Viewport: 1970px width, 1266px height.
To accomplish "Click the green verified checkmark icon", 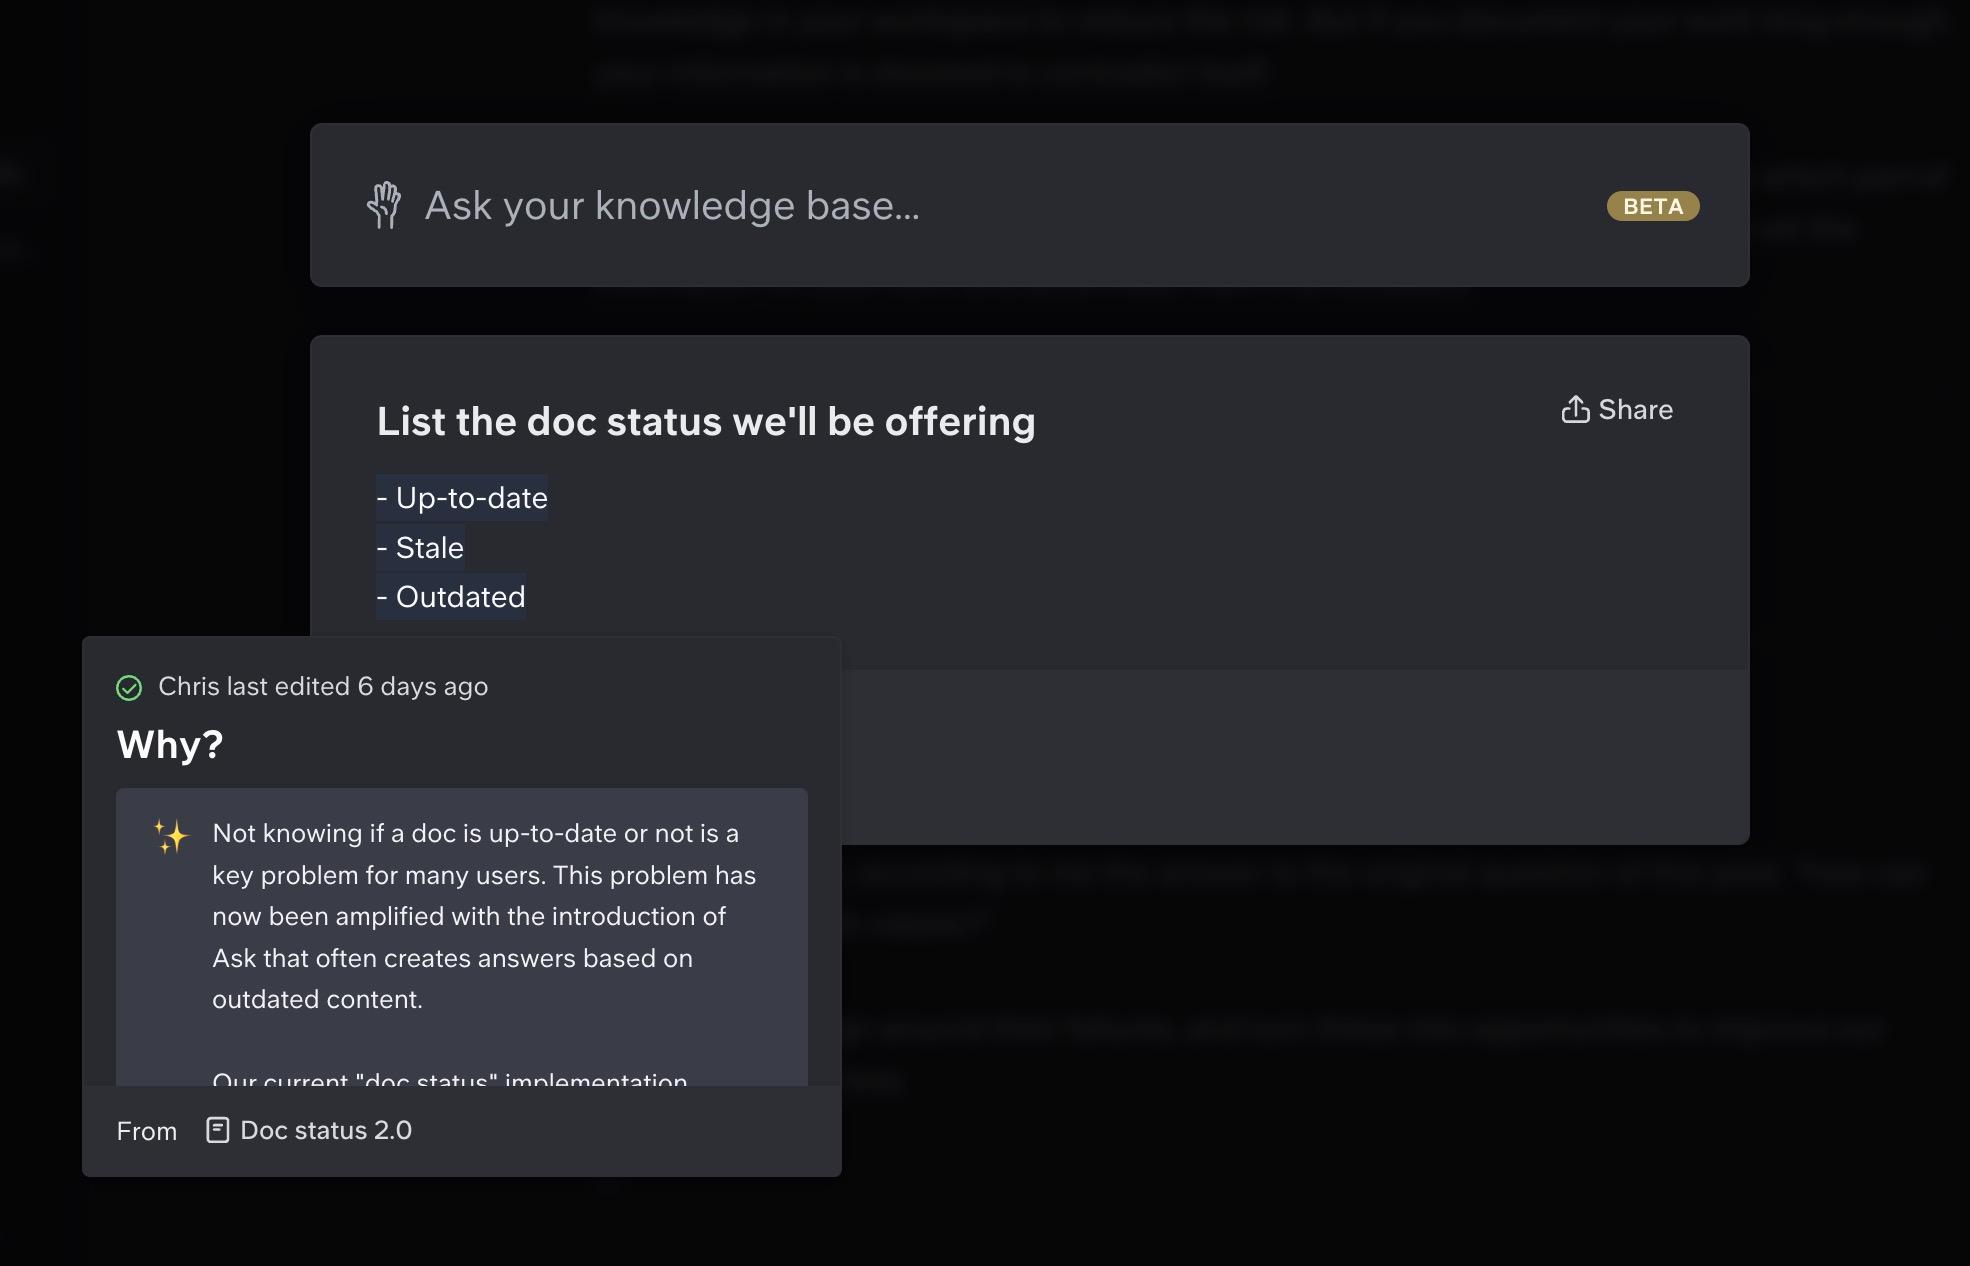I will (129, 688).
